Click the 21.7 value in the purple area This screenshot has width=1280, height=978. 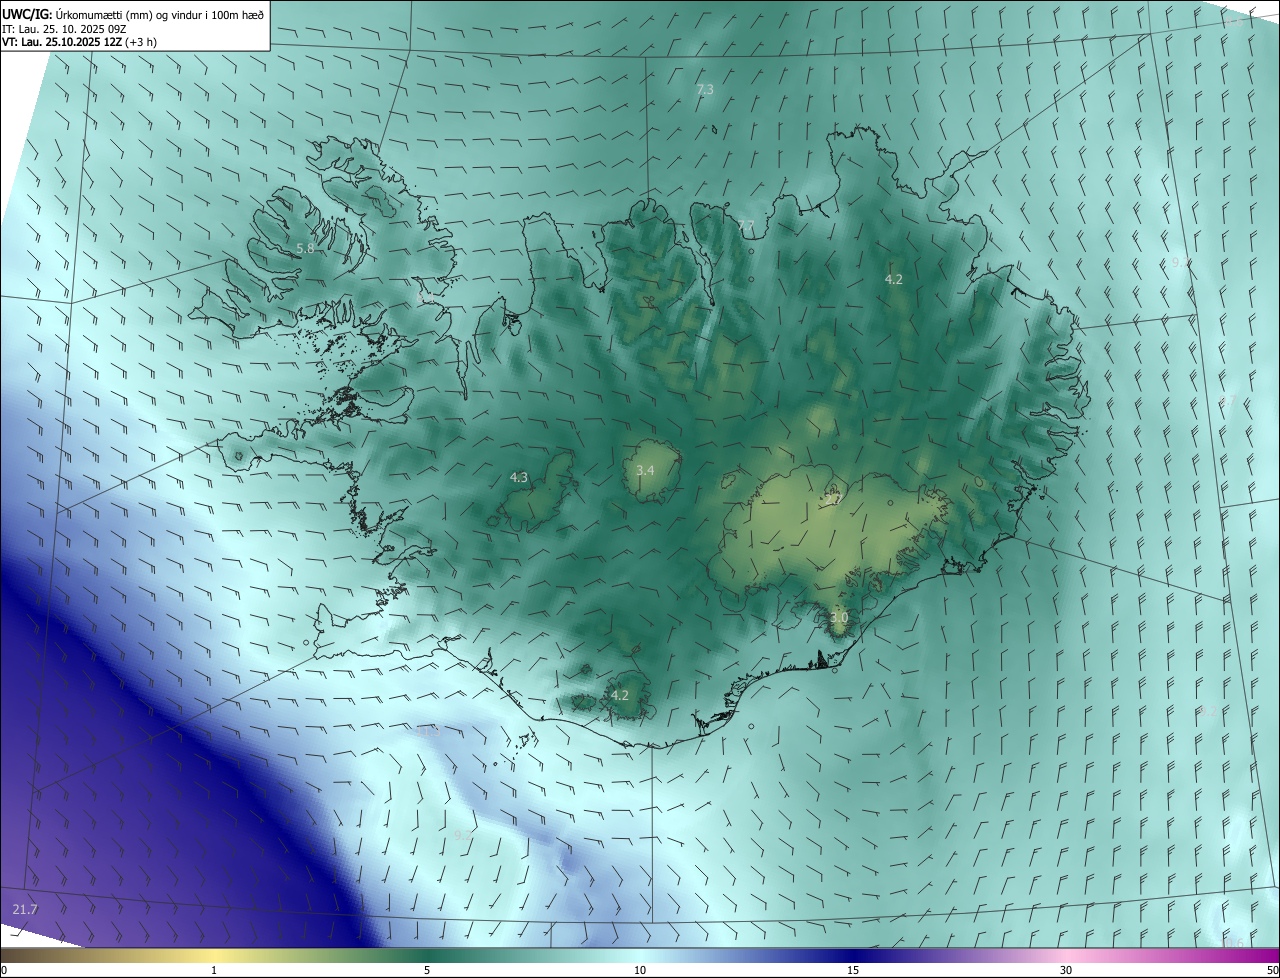(25, 909)
